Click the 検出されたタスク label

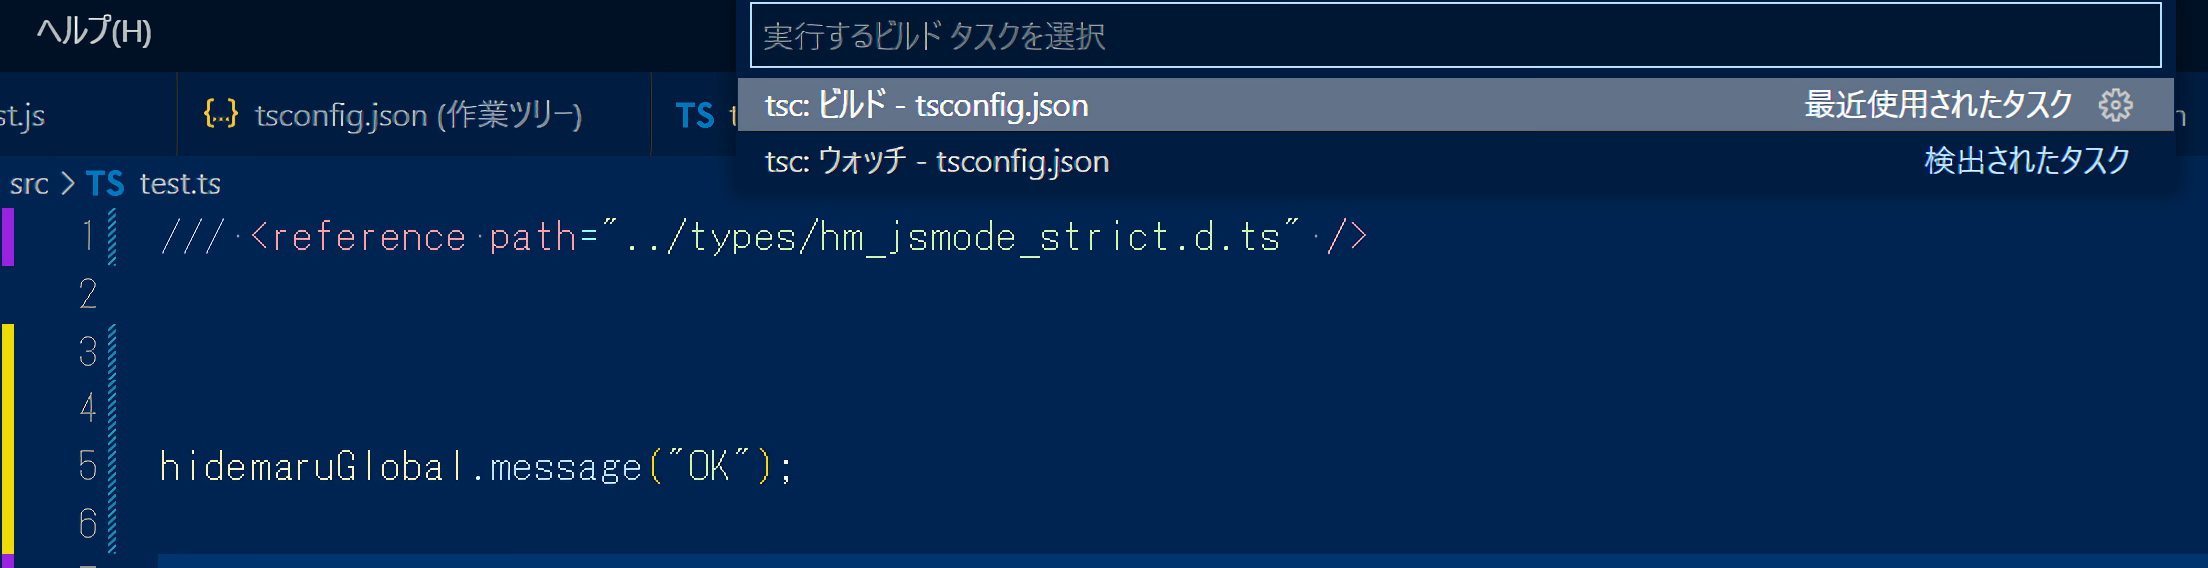(2026, 161)
